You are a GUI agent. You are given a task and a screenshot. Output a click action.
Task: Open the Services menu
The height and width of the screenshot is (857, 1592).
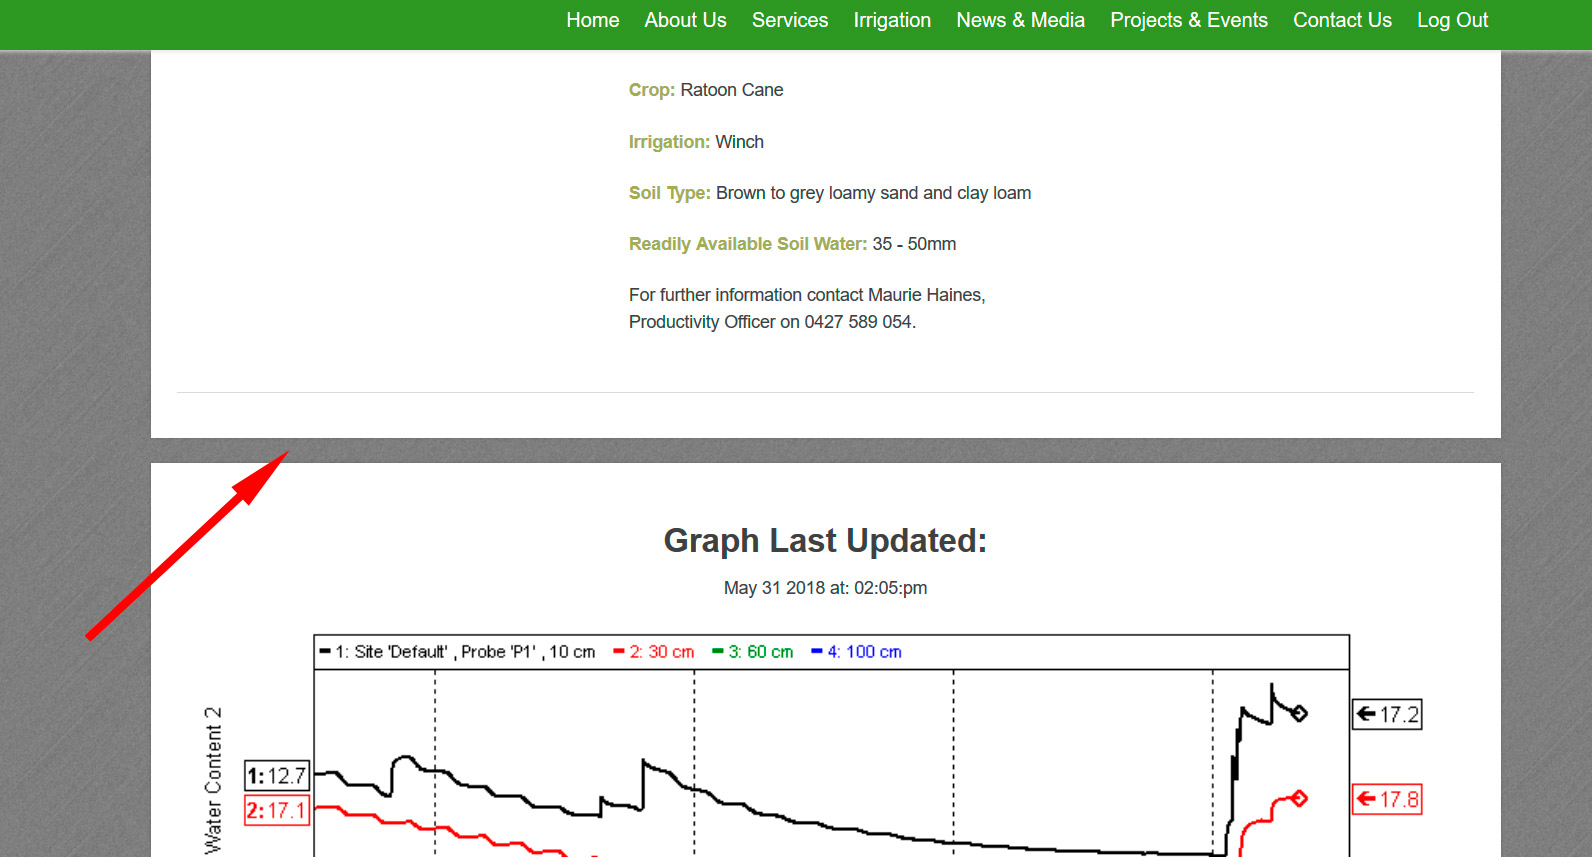click(x=789, y=20)
